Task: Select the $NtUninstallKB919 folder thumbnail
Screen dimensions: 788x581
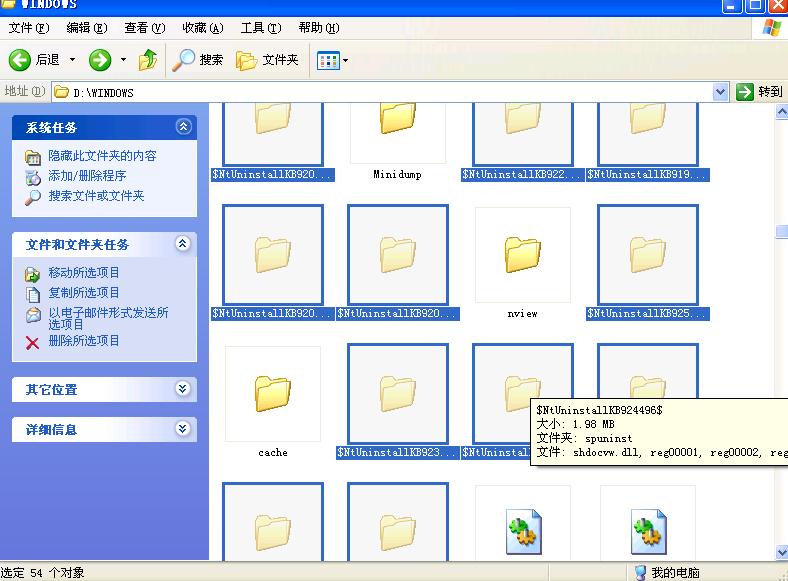Action: coord(648,133)
